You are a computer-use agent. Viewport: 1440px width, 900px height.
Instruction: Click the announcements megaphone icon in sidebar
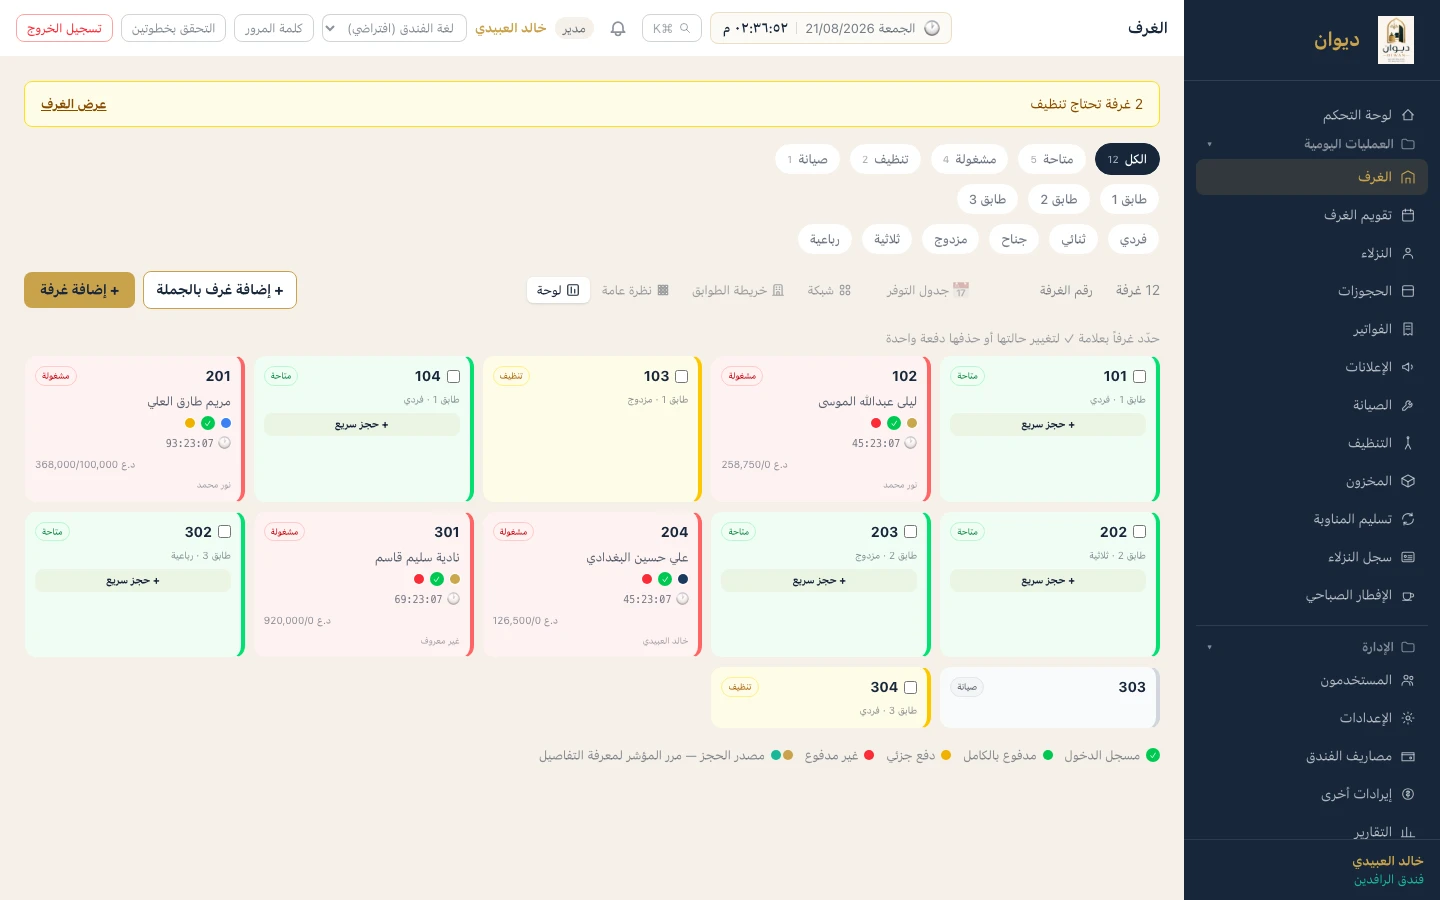[x=1408, y=367]
